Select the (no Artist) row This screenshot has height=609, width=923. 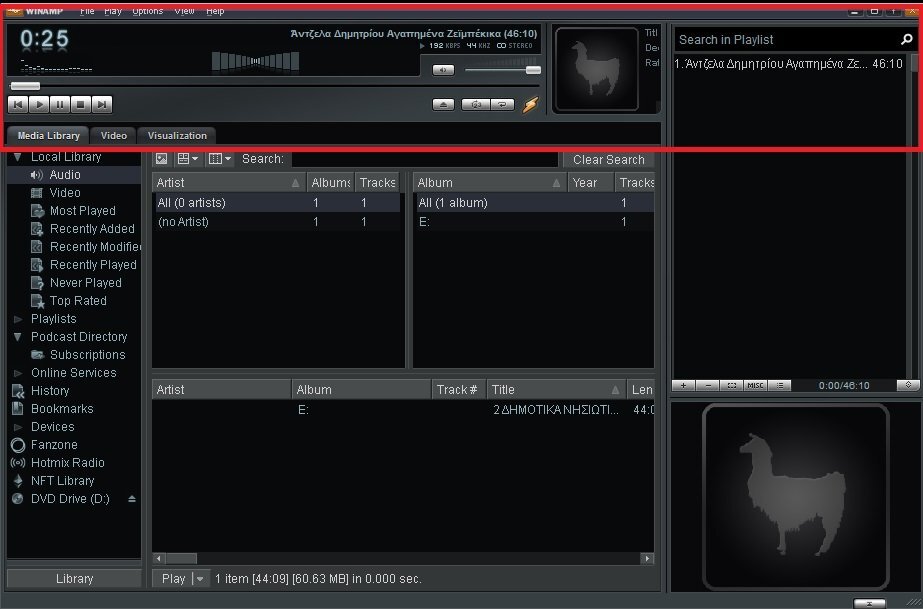pyautogui.click(x=277, y=222)
